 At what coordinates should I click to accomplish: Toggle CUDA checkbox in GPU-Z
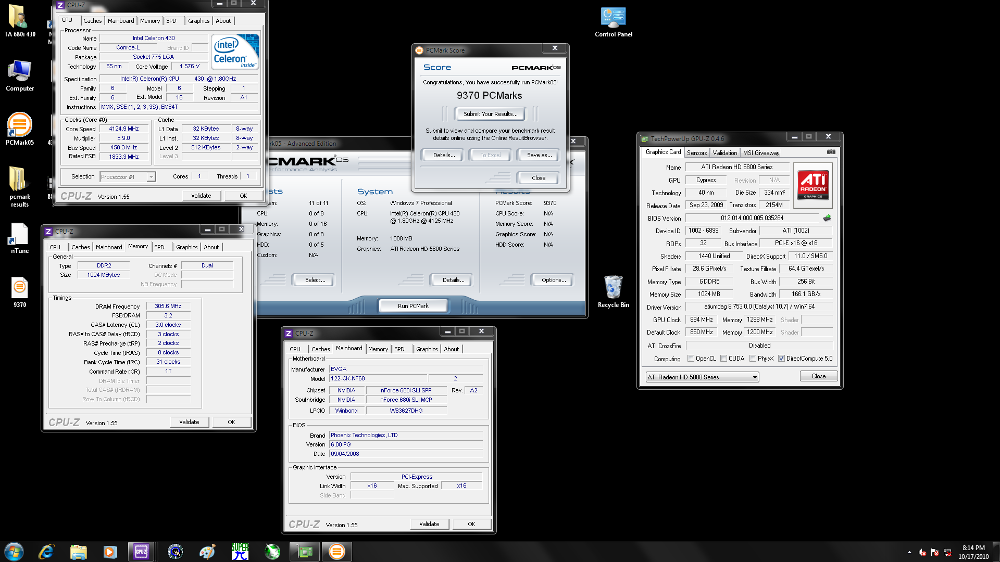(x=723, y=359)
